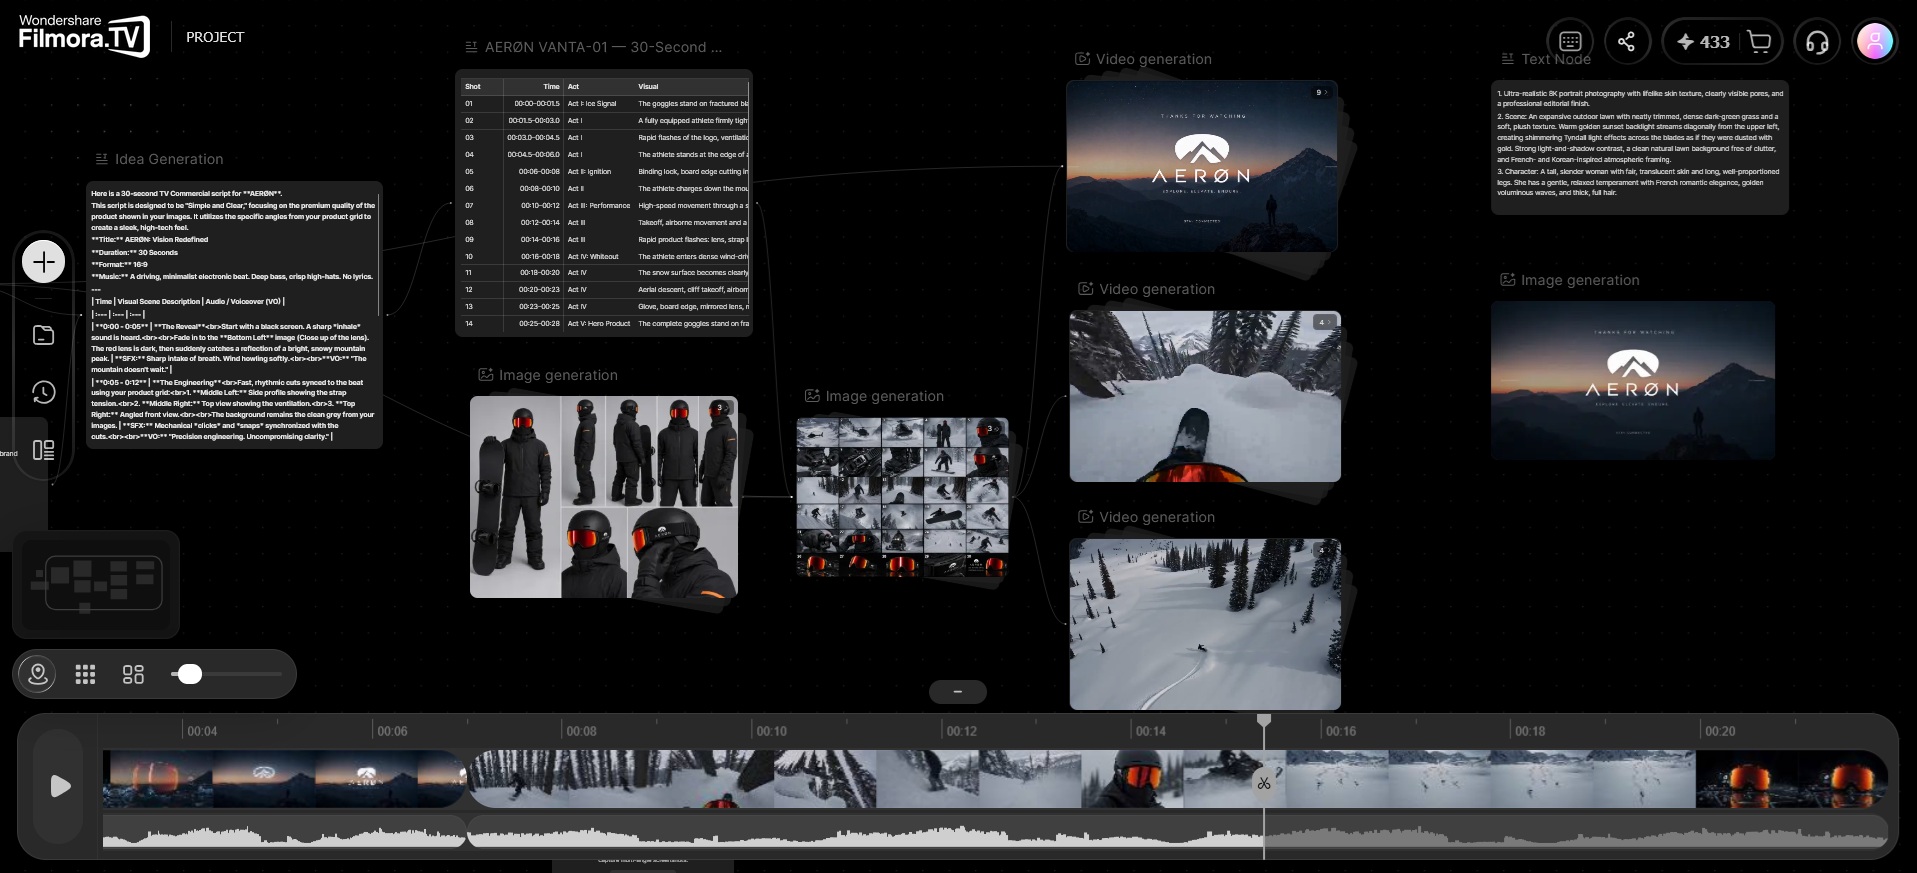Screen dimensions: 1917x873
Task: Expand stack badge on outfit image node
Action: click(721, 407)
